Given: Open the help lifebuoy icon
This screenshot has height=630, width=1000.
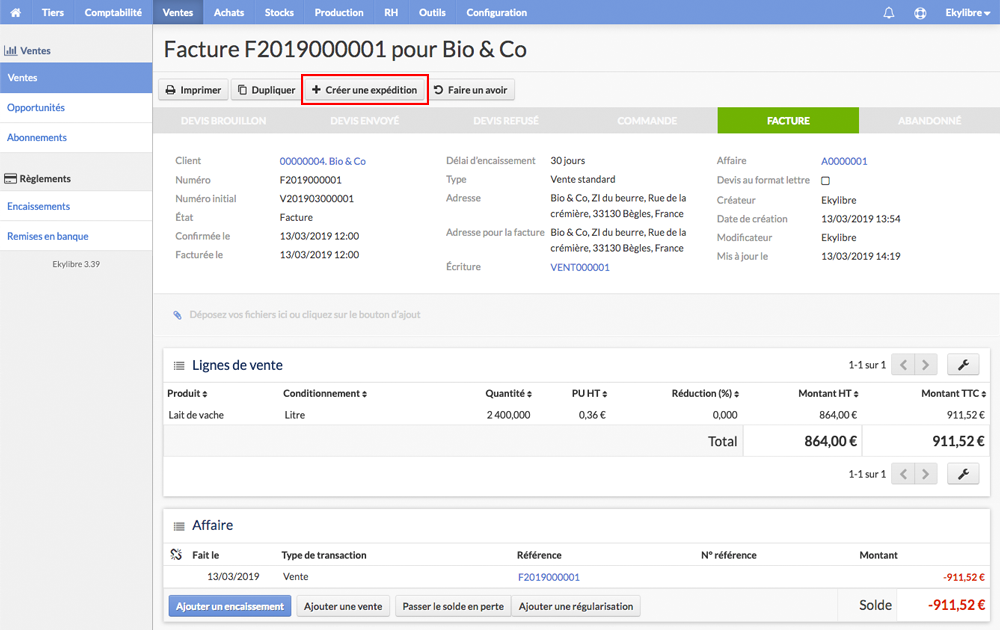Looking at the screenshot, I should [x=920, y=13].
